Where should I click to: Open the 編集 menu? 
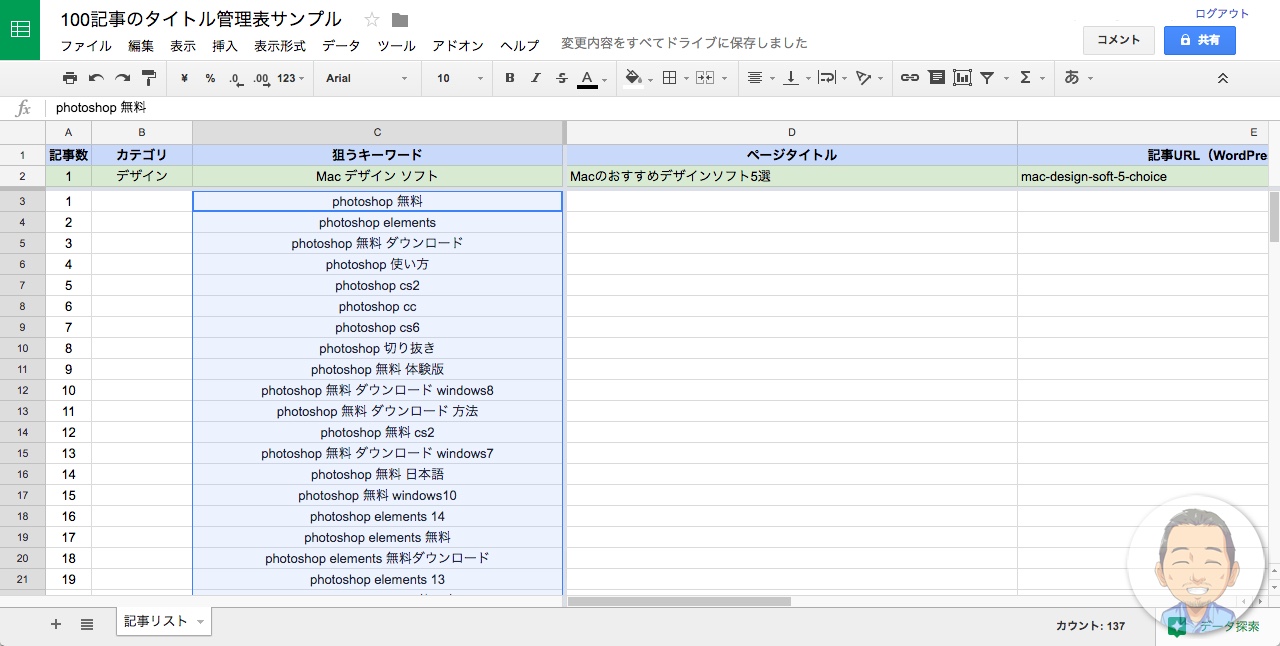point(141,46)
